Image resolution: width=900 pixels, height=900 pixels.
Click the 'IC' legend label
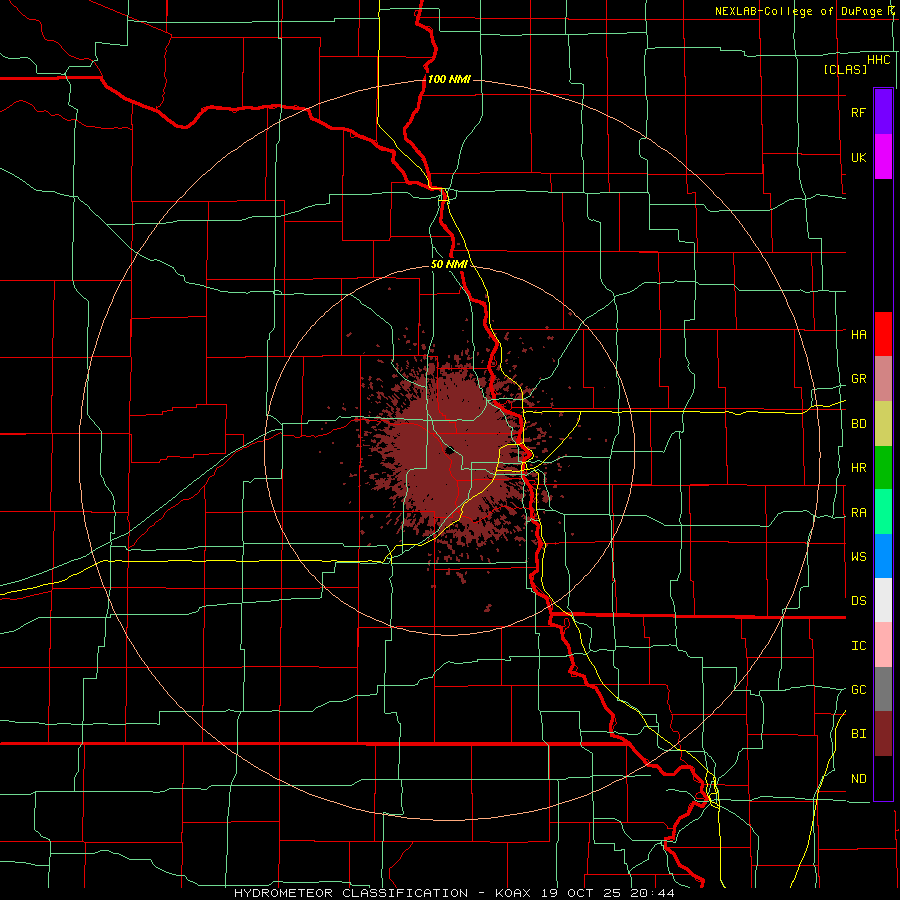(858, 646)
